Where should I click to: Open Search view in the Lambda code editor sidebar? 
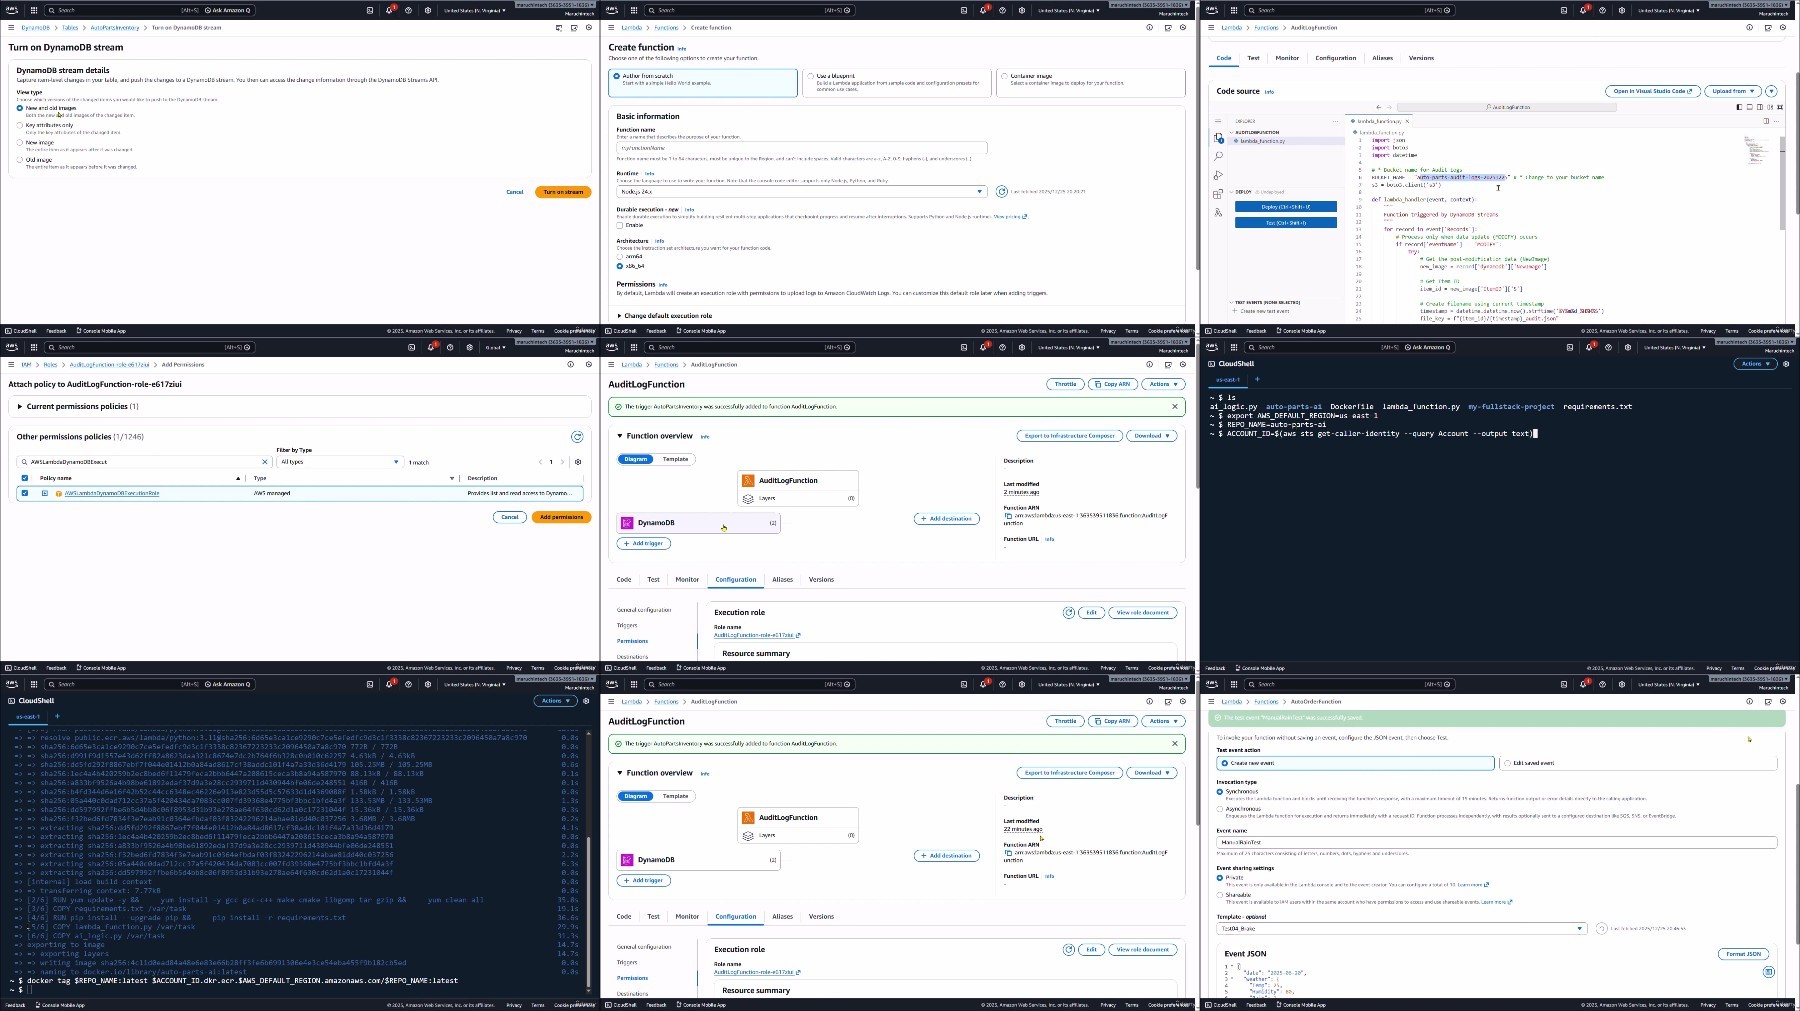click(1218, 157)
